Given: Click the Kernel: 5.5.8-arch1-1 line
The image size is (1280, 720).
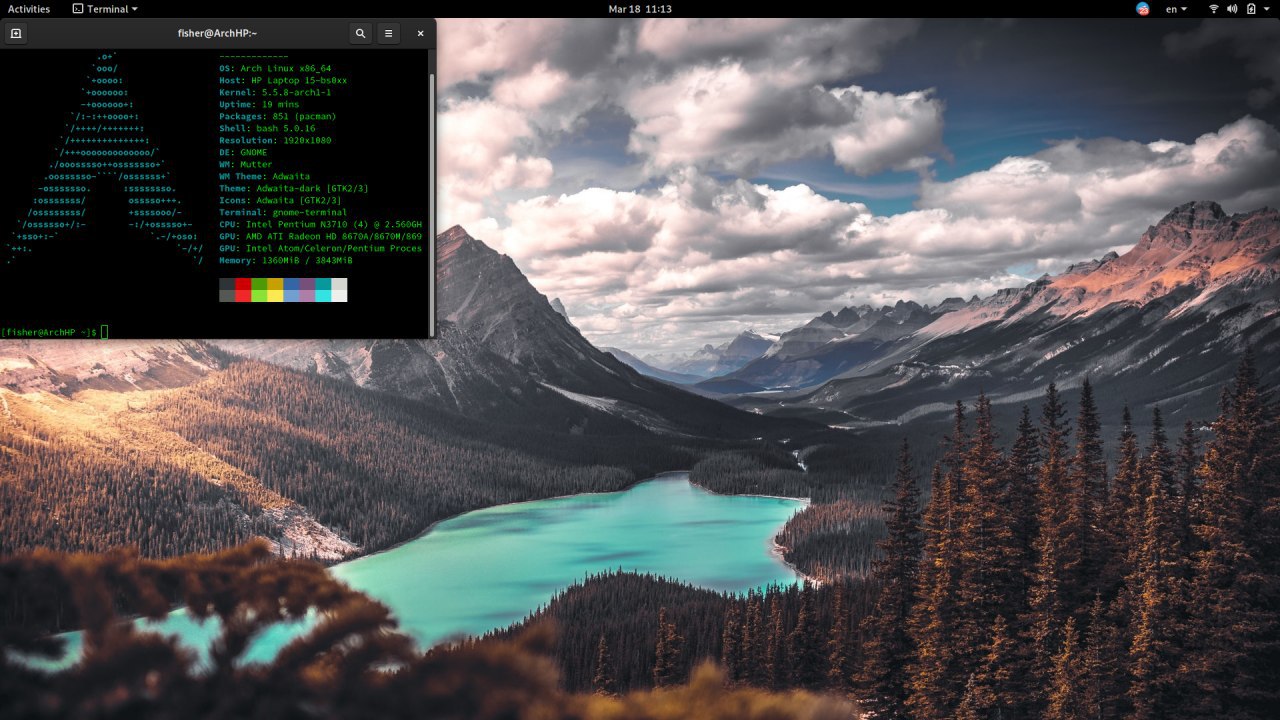Looking at the screenshot, I should click(x=275, y=92).
